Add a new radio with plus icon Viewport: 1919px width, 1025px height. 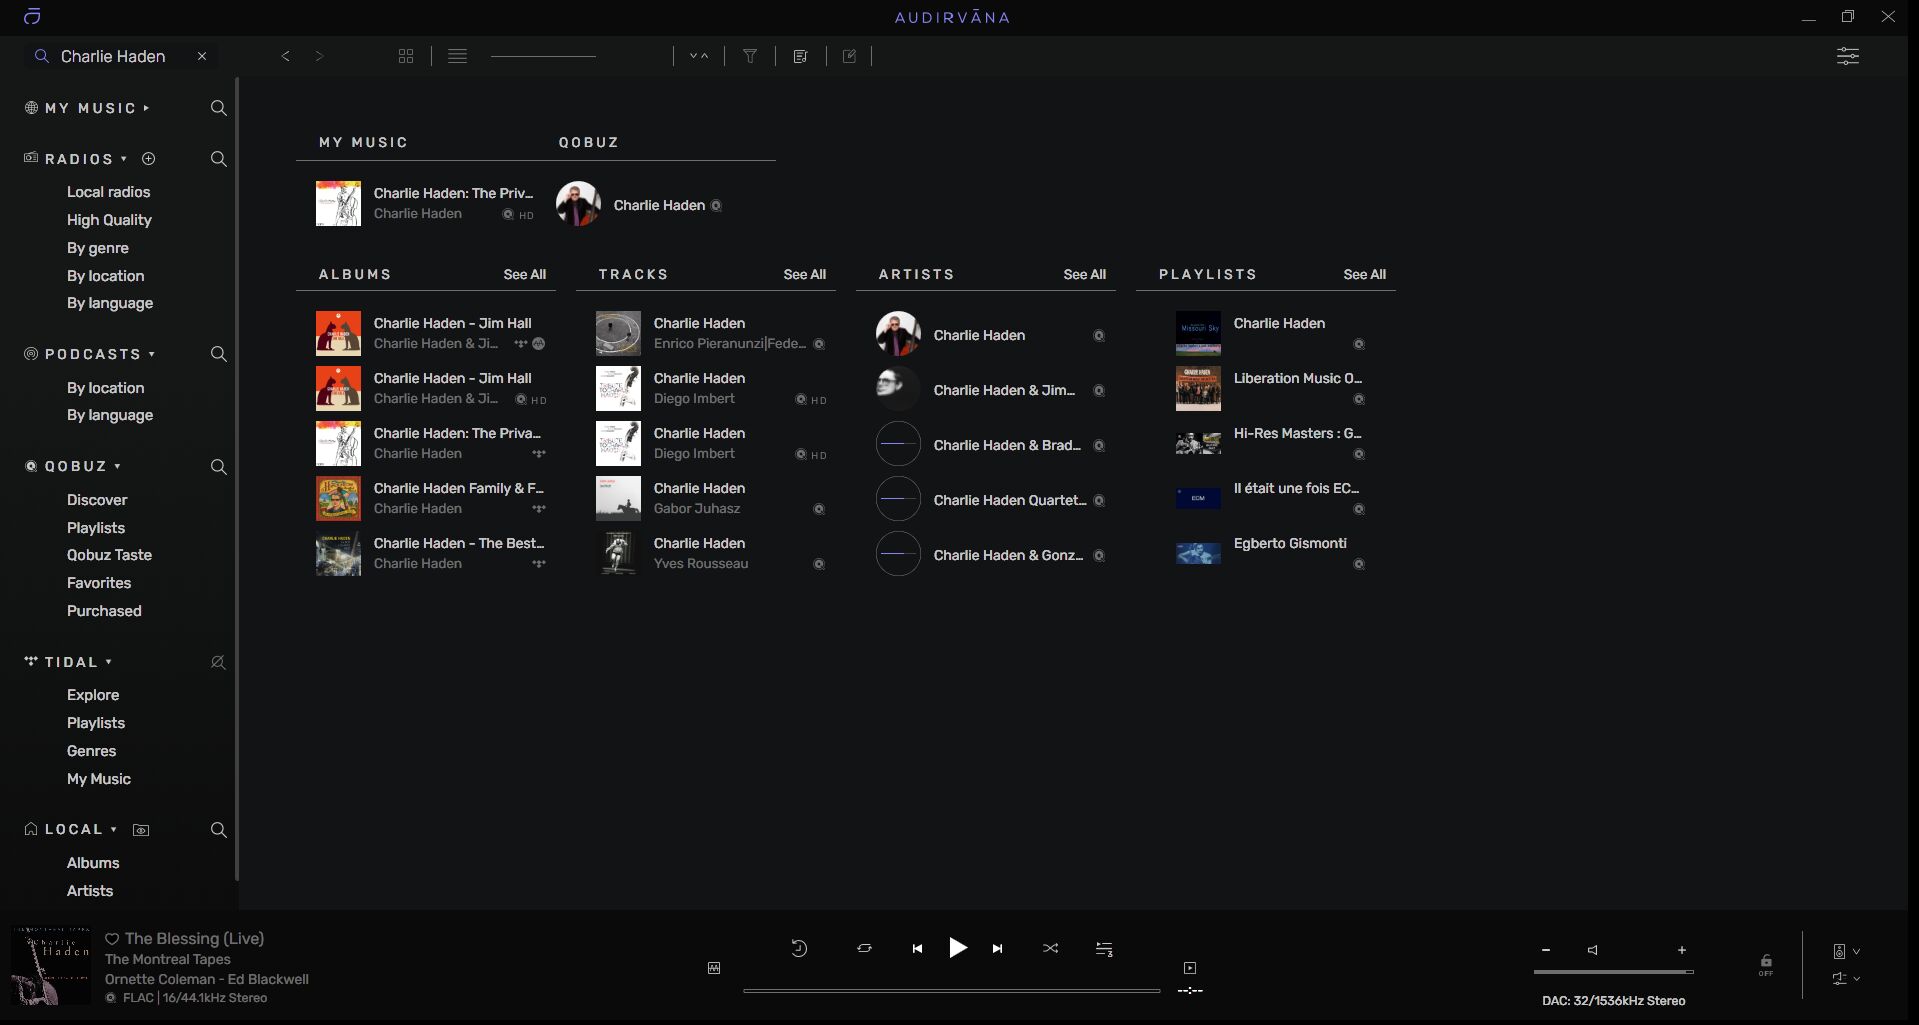[149, 159]
